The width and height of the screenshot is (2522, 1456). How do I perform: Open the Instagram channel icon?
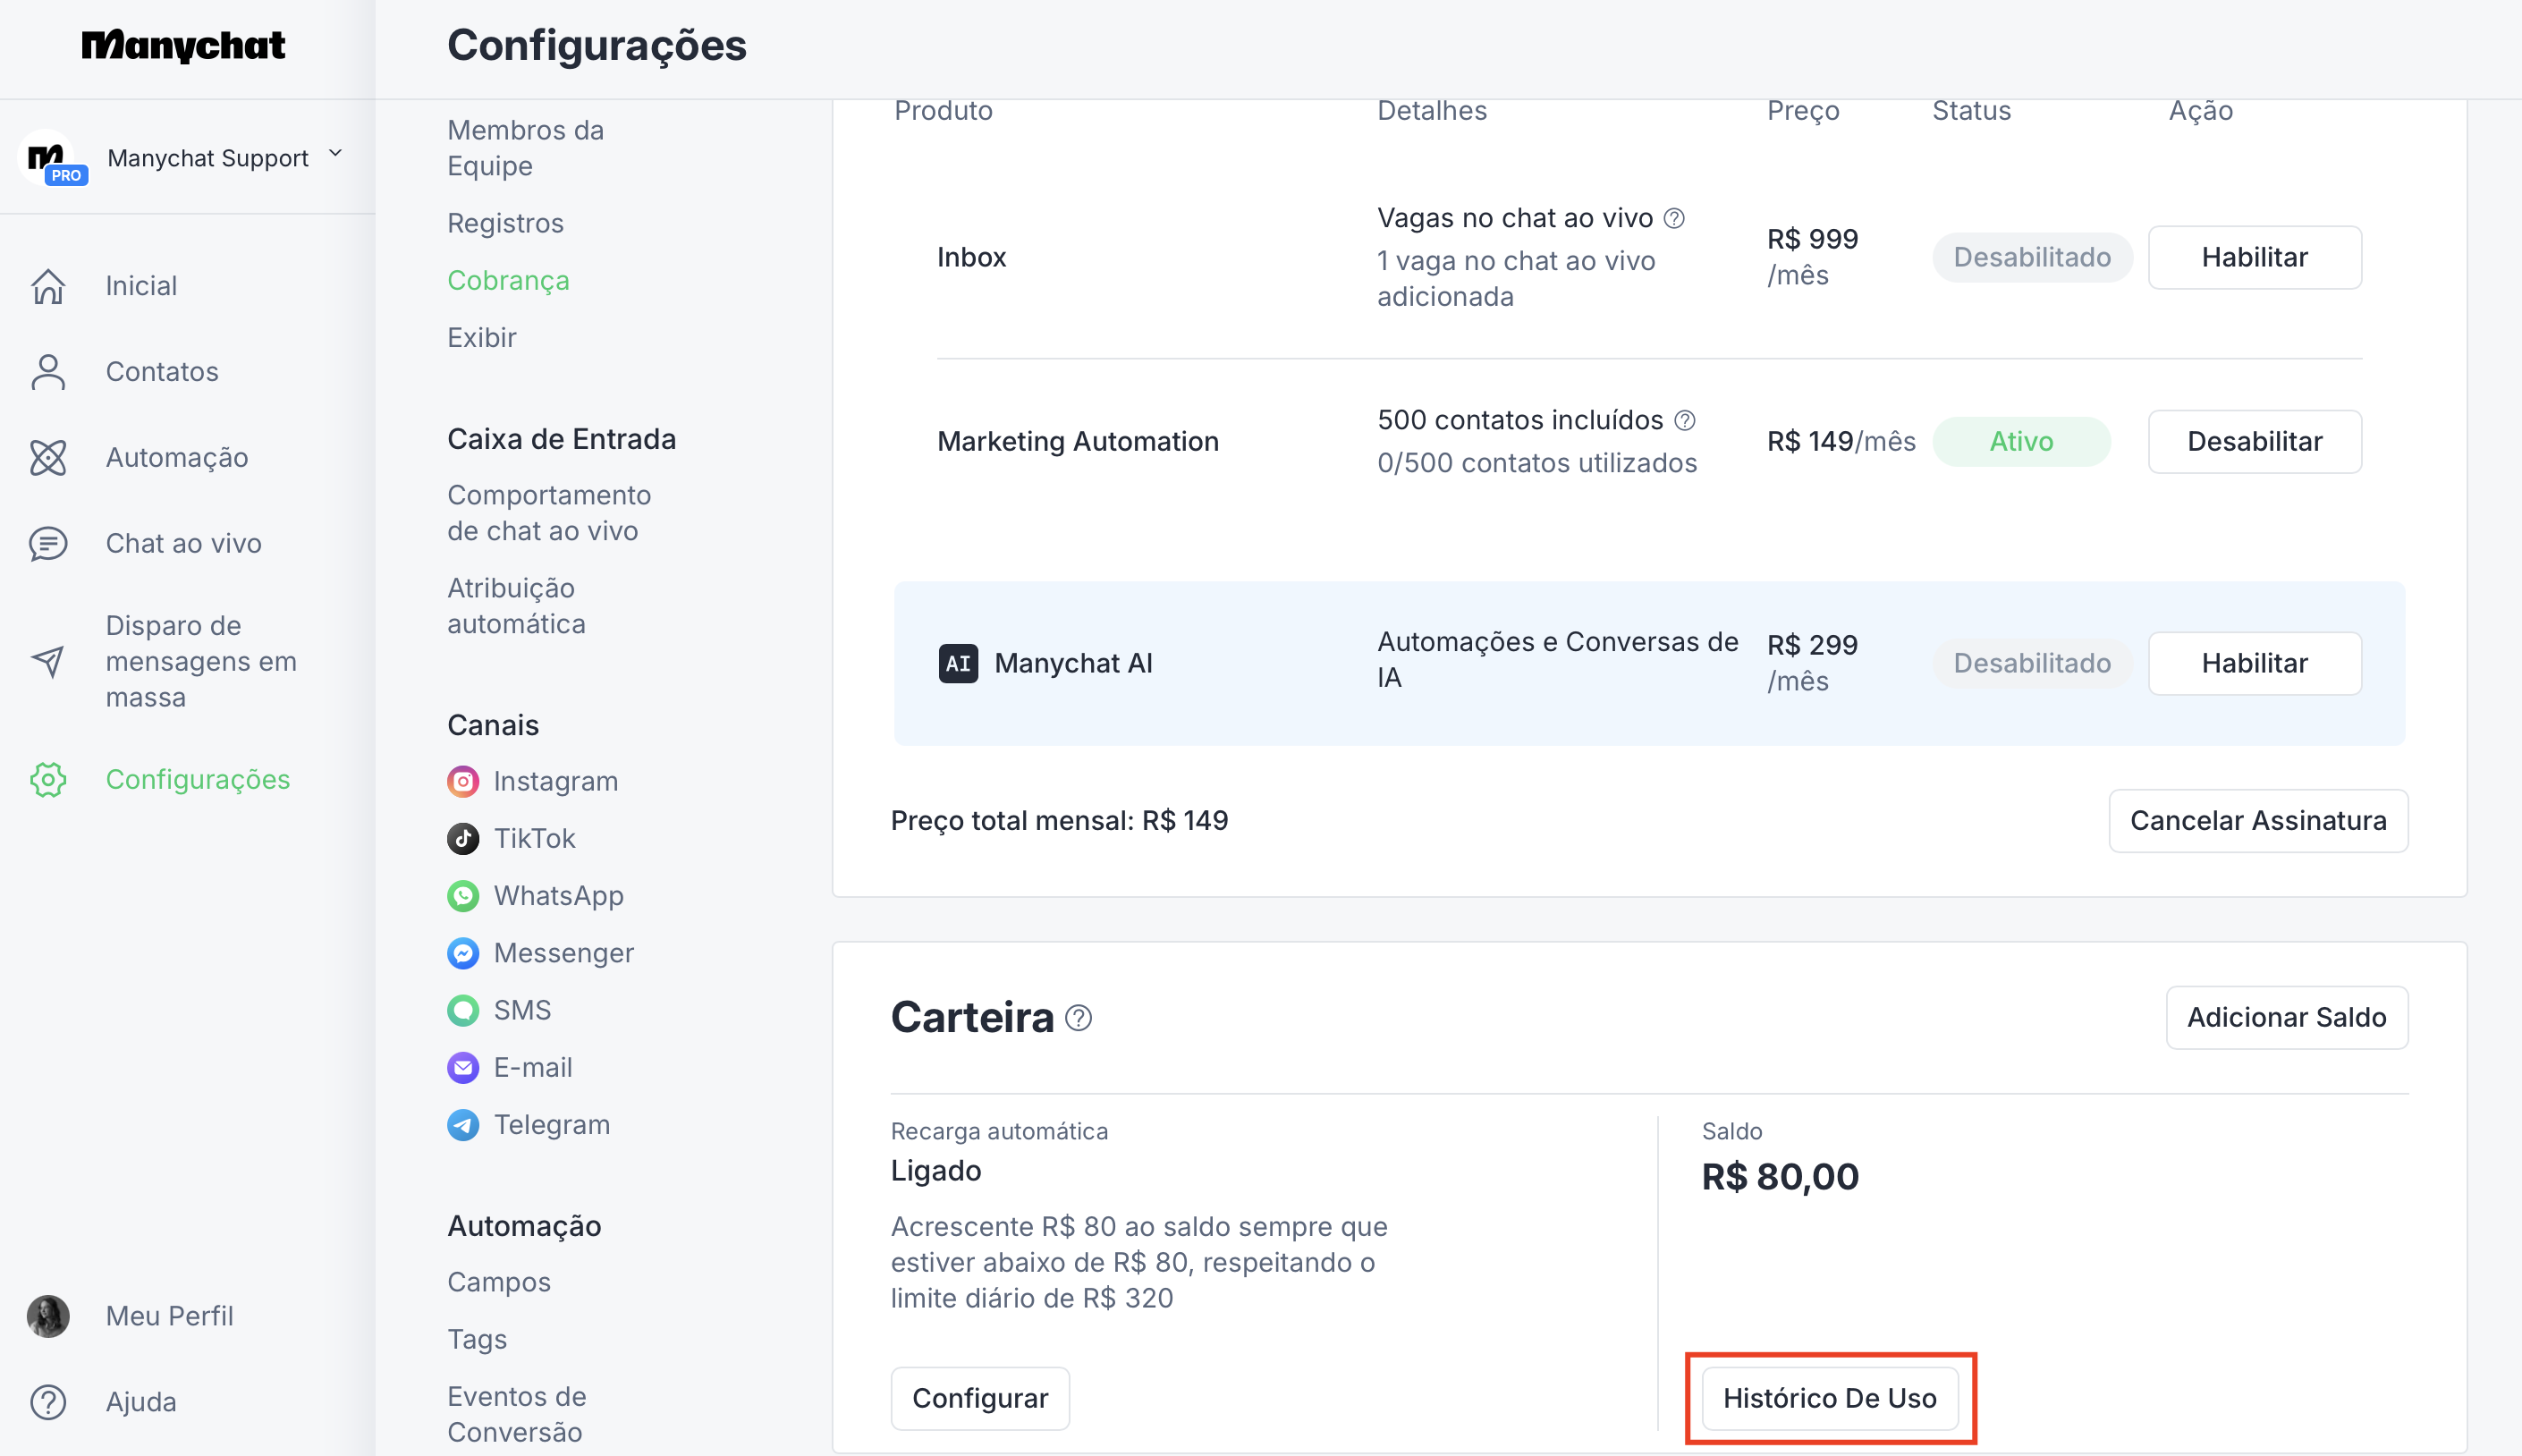(462, 781)
